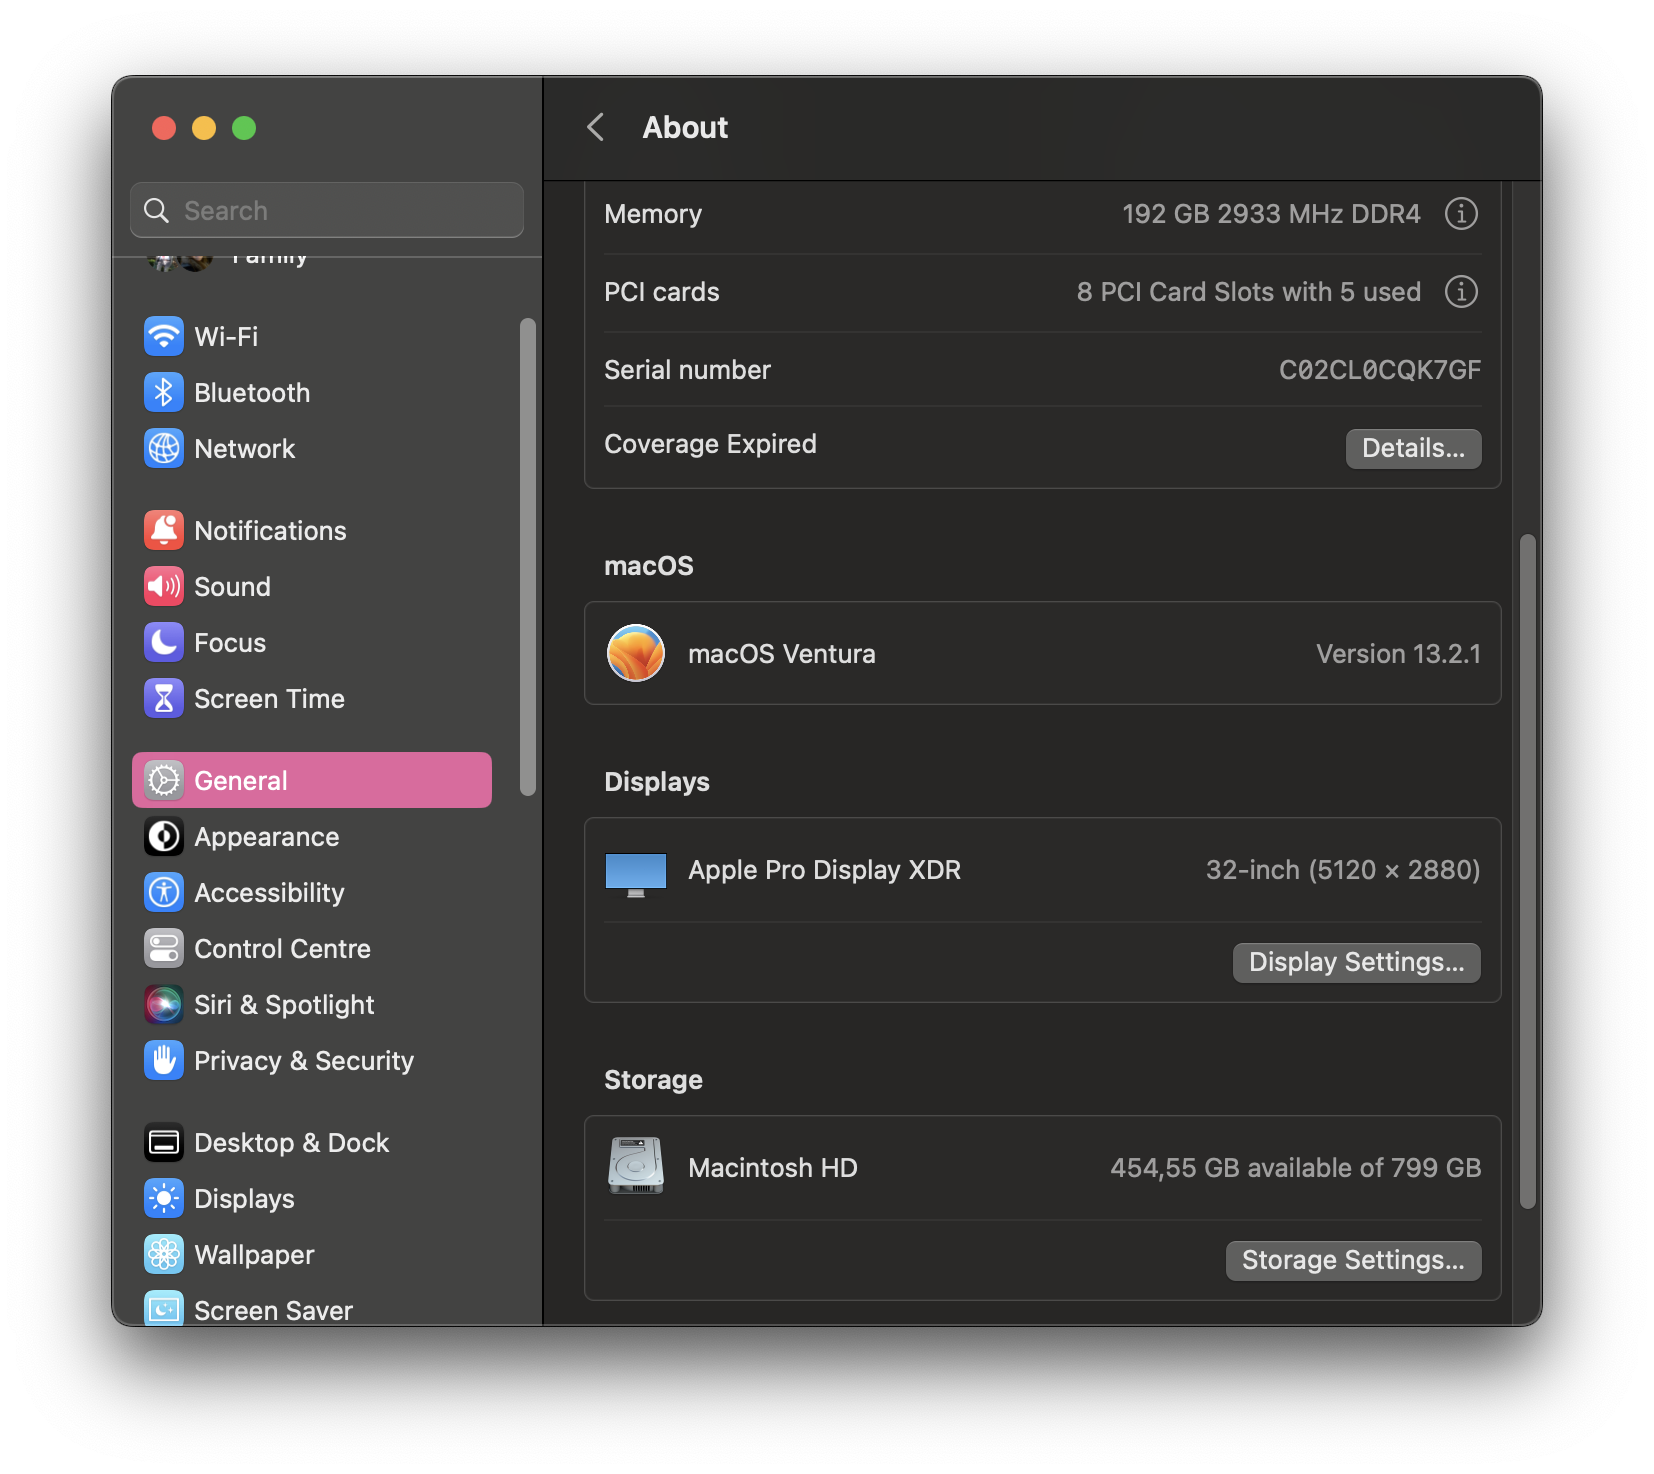Click the Desktop & Dock label

(x=291, y=1143)
